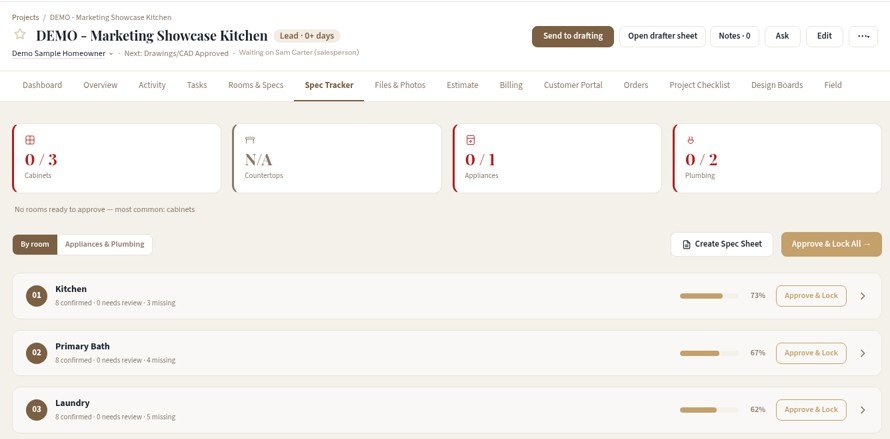Open the more options ellipsis menu

coord(863,36)
